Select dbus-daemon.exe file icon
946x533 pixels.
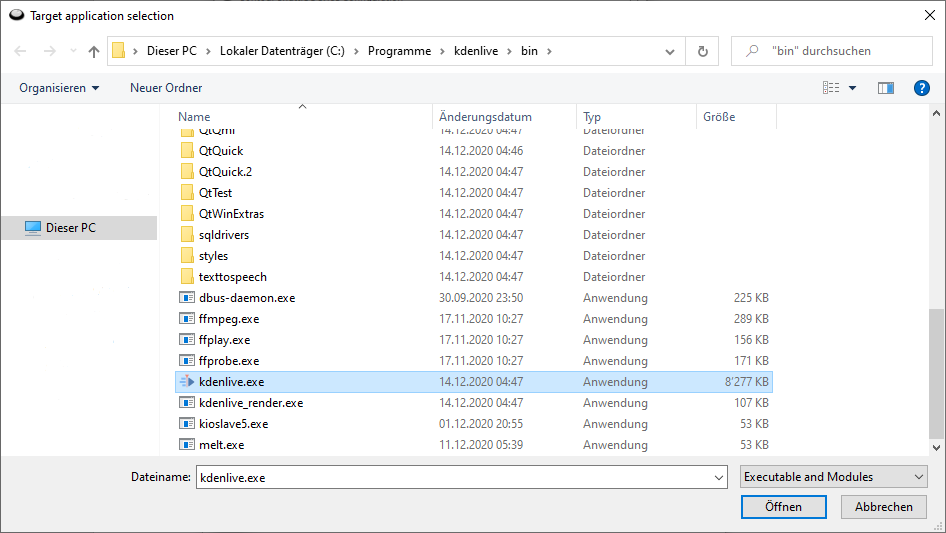(187, 298)
